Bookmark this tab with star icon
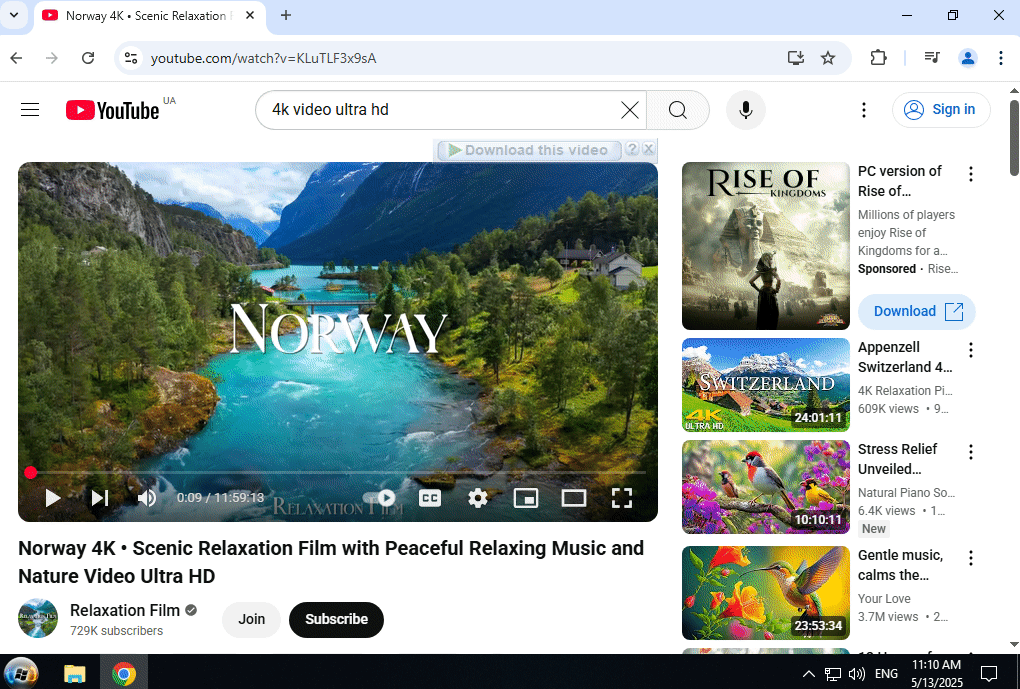Image resolution: width=1020 pixels, height=689 pixels. click(828, 58)
